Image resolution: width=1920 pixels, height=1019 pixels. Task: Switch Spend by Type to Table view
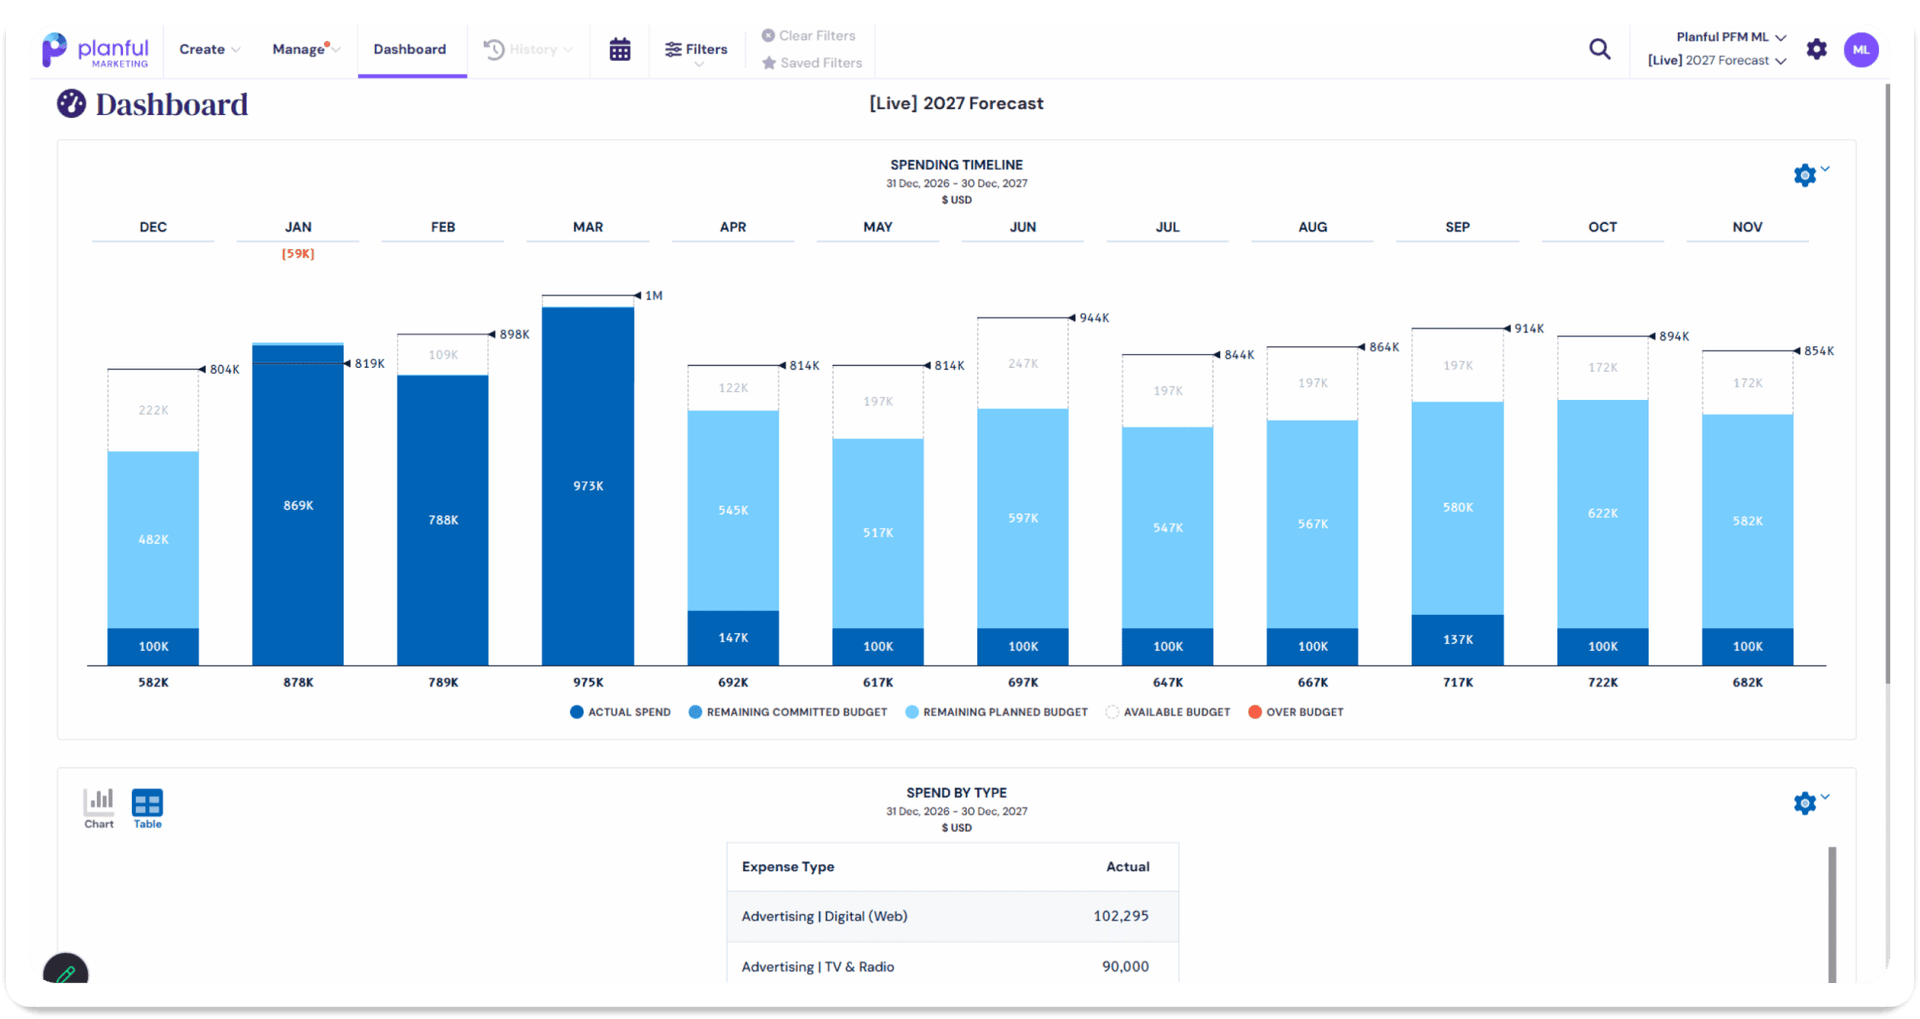[147, 808]
